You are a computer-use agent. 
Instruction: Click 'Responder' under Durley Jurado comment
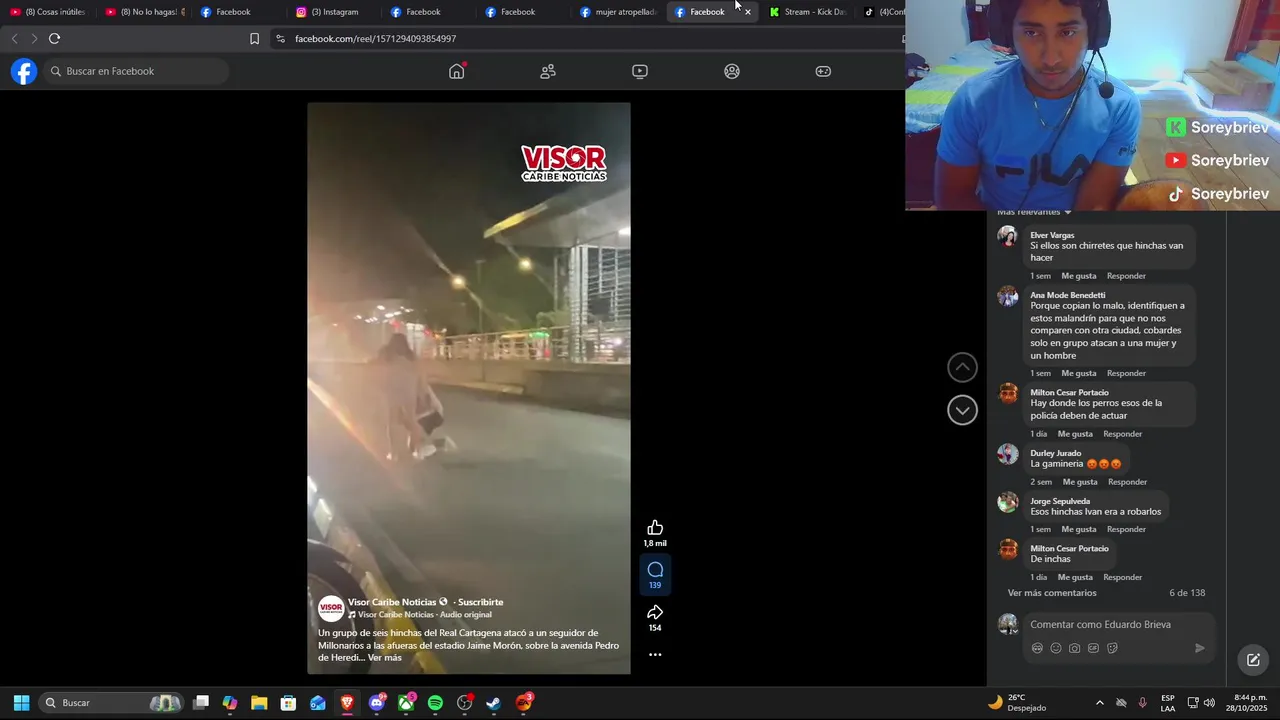pos(1127,482)
